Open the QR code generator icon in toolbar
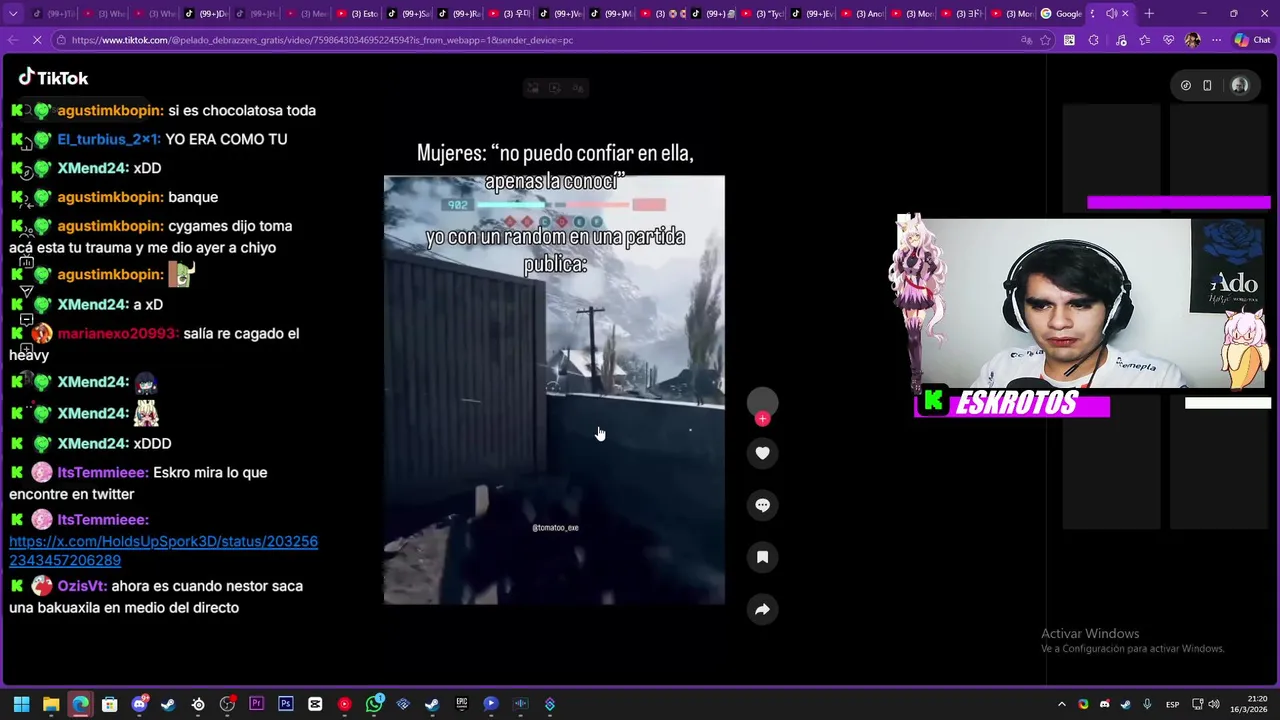Viewport: 1280px width, 720px height. click(x=1069, y=40)
